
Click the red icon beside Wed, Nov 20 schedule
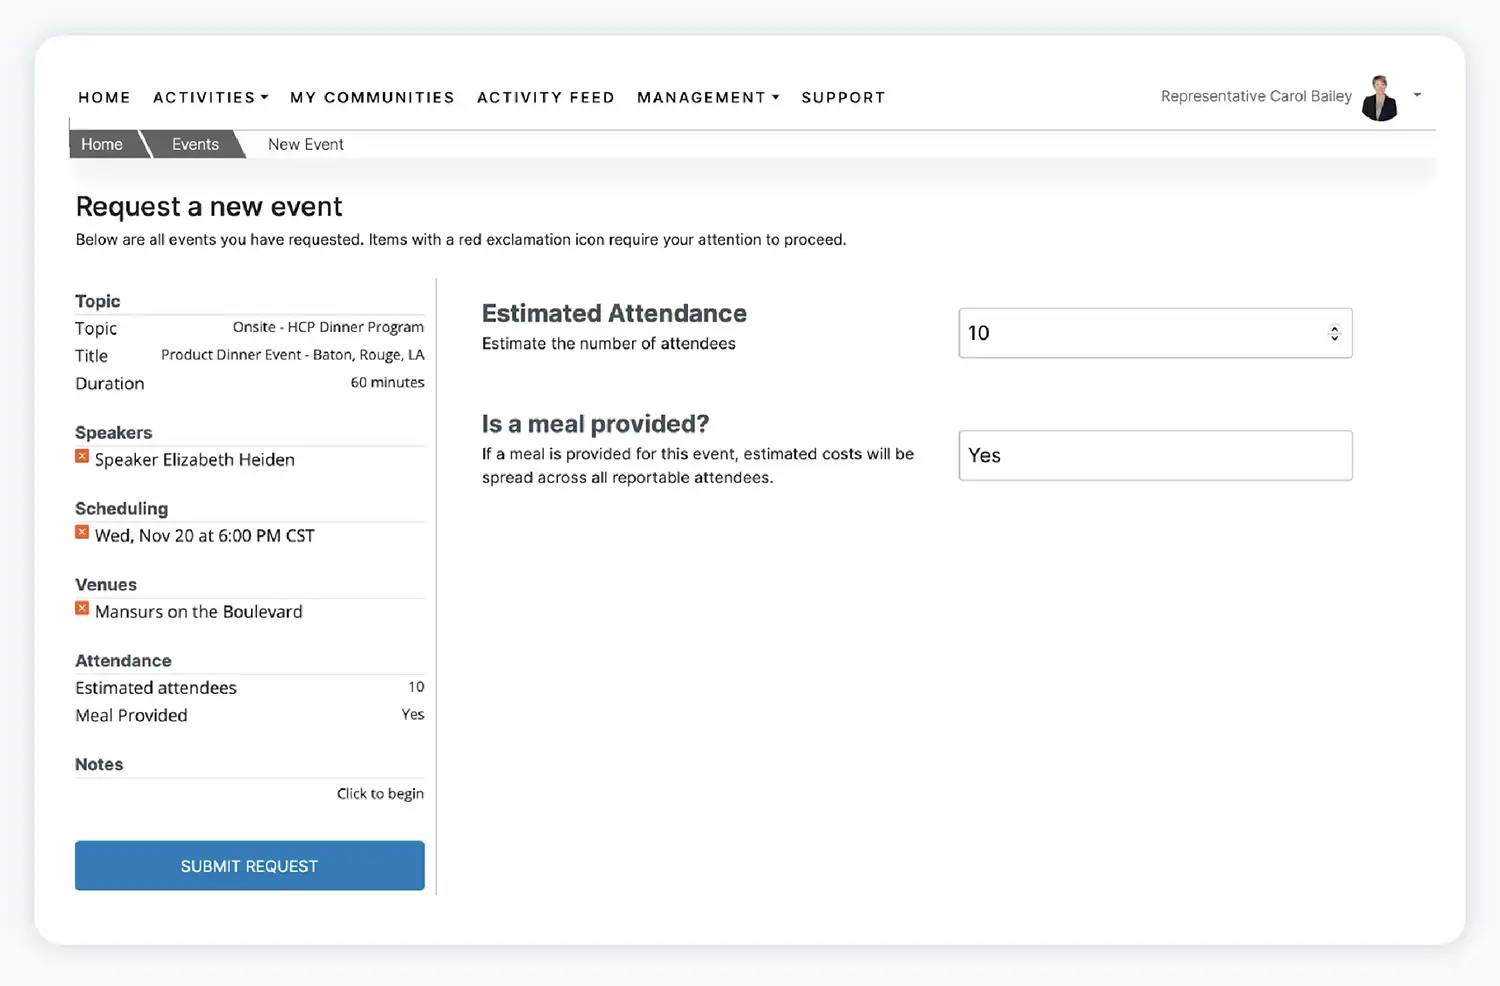[82, 533]
